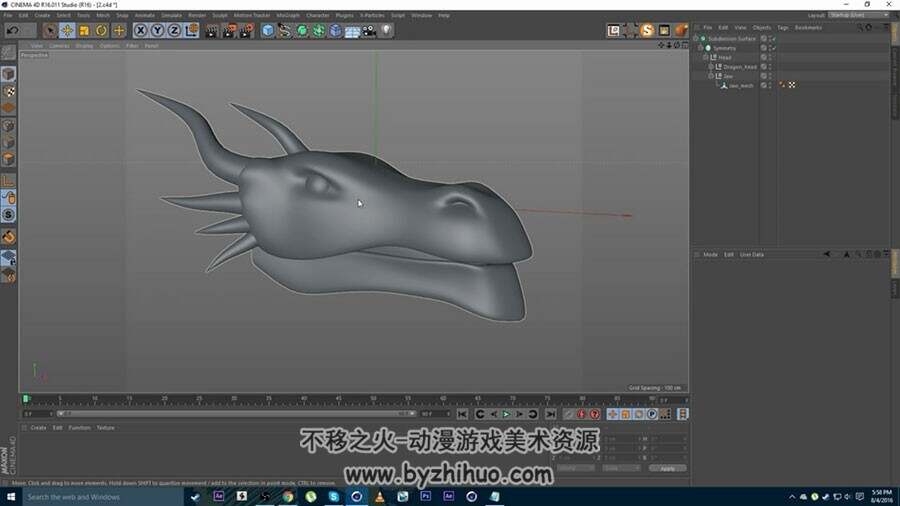Open Edit Render Settings icon

point(247,30)
